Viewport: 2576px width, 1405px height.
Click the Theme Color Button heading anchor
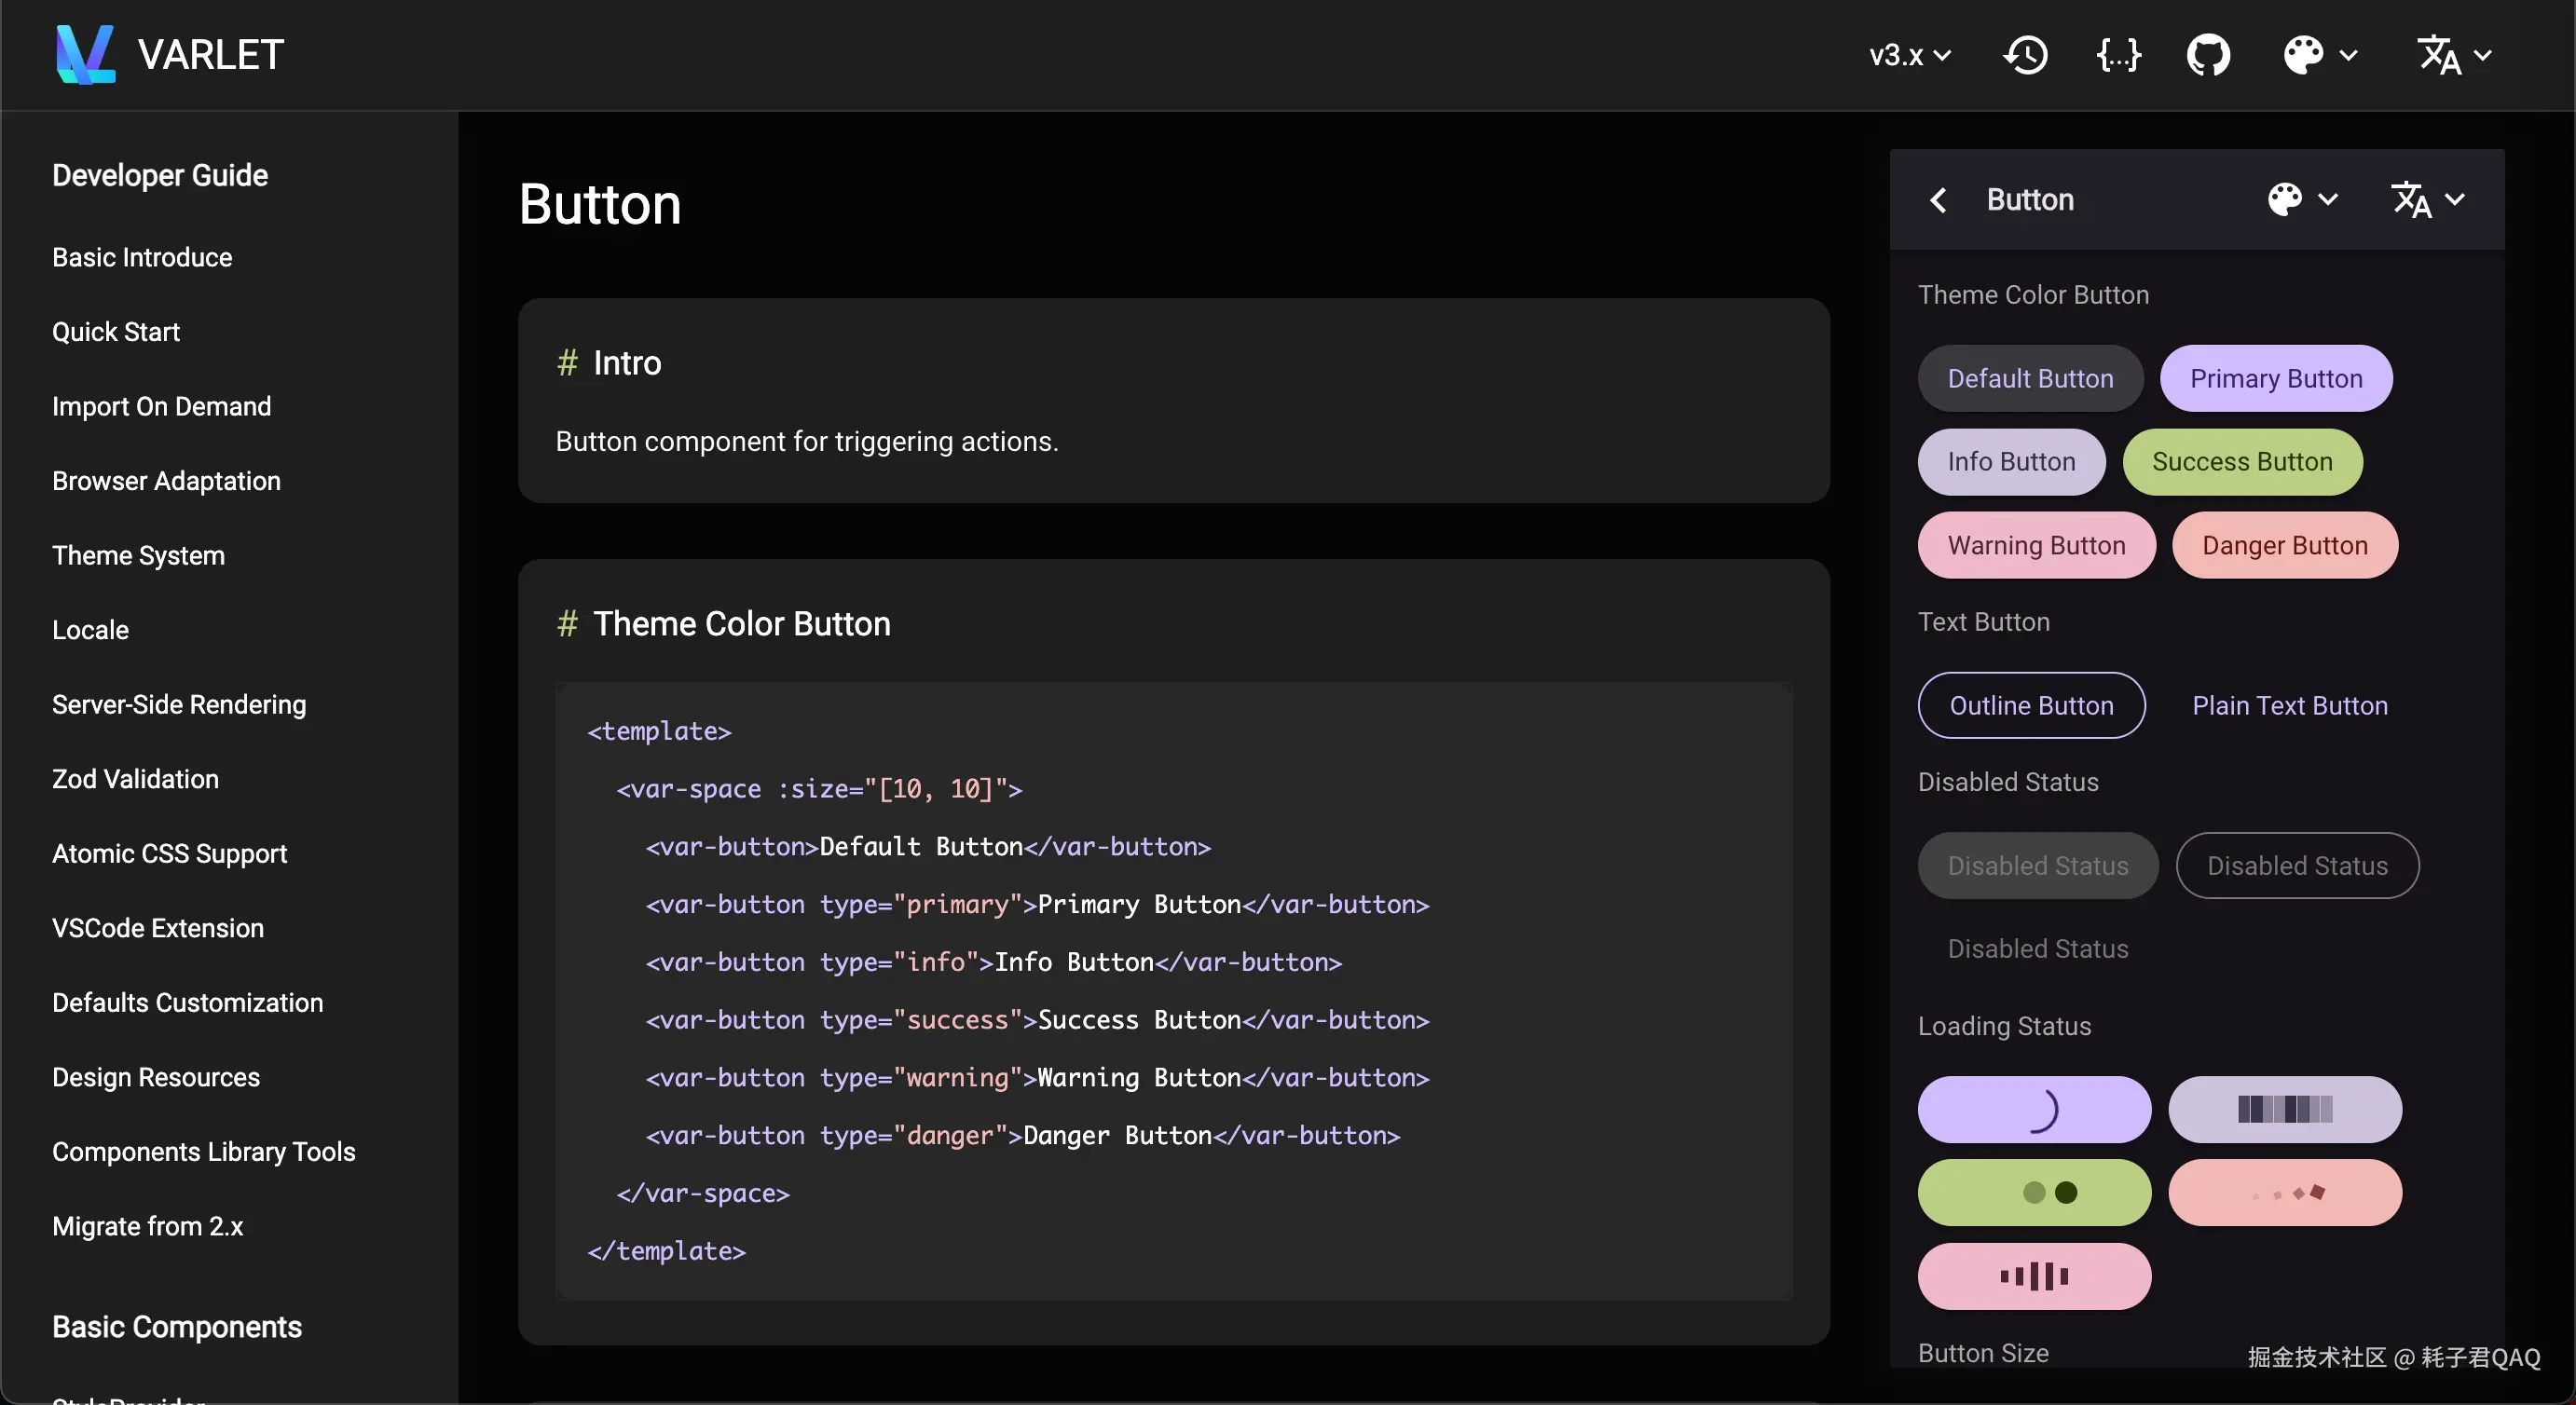[x=567, y=624]
